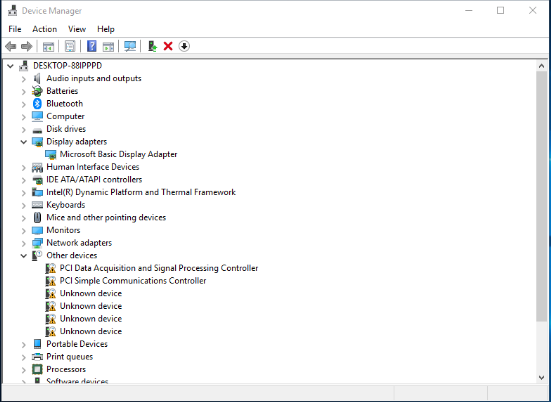Click the Back arrow toolbar icon
The image size is (551, 402).
(11, 46)
